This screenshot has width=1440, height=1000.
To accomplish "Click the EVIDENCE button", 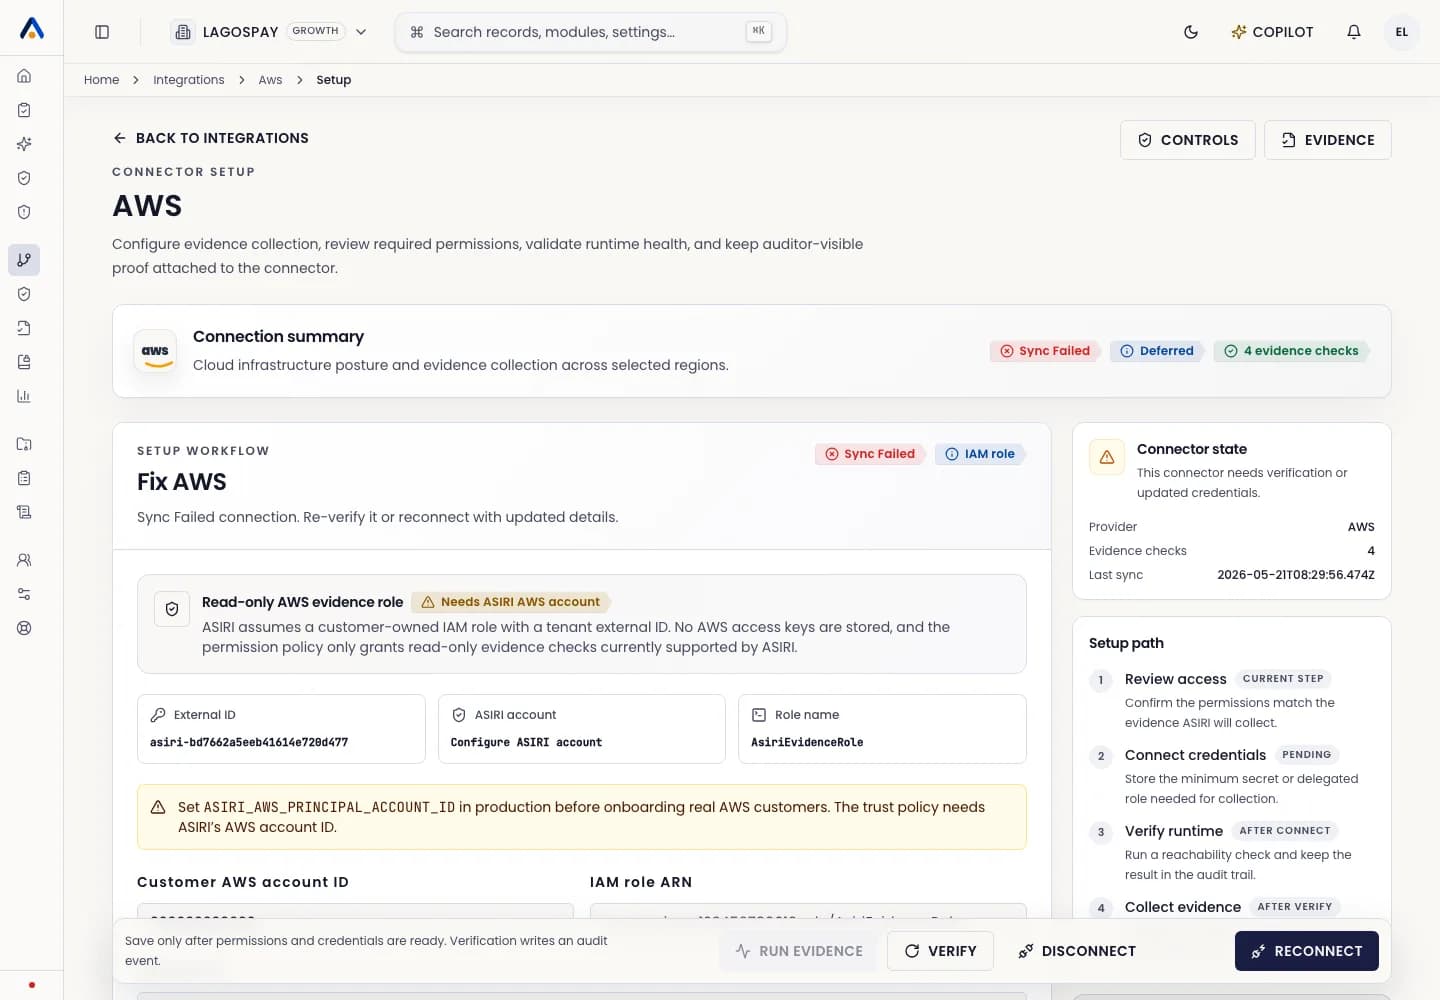I will [x=1328, y=140].
